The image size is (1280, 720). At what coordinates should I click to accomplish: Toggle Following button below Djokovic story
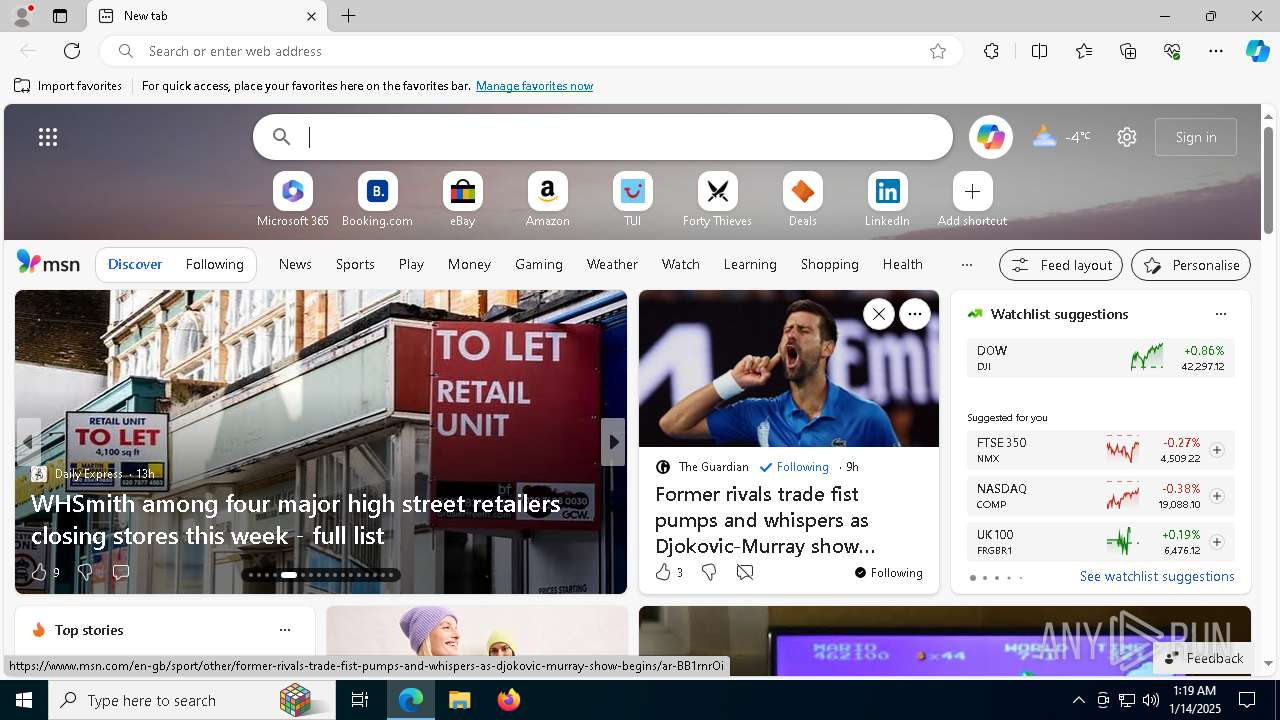[888, 573]
